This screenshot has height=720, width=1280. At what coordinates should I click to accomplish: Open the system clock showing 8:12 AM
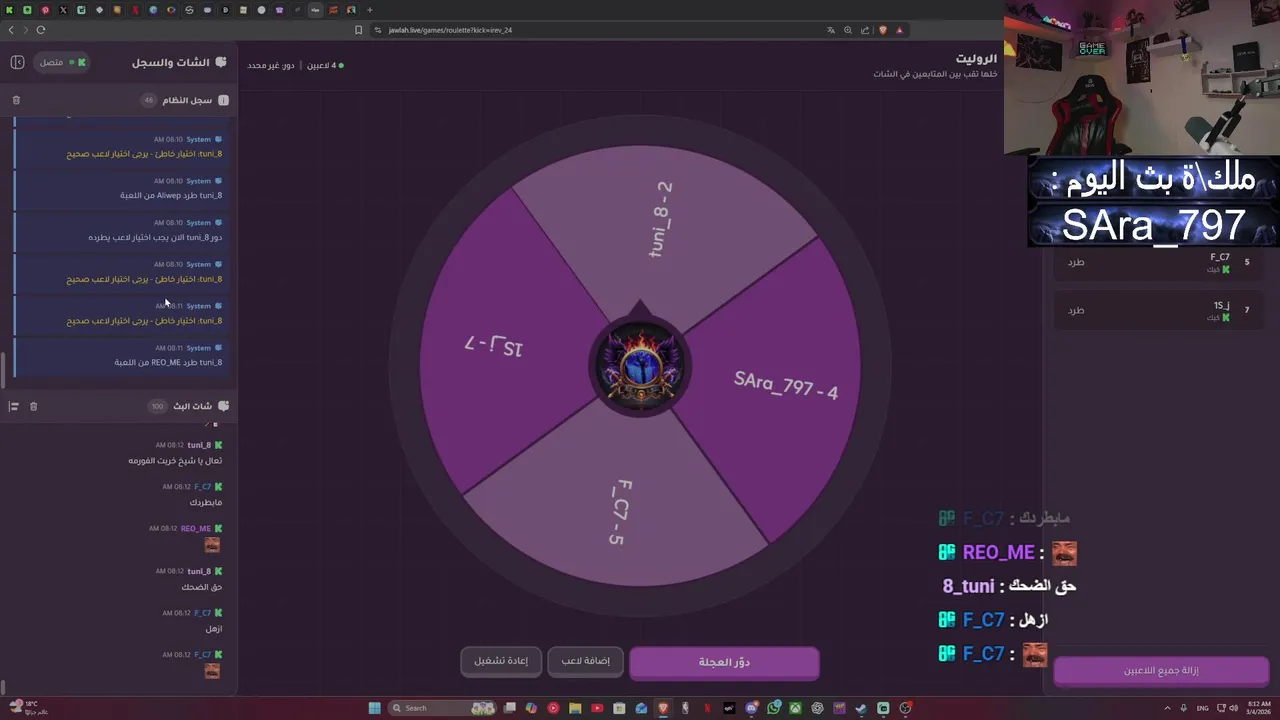1258,707
